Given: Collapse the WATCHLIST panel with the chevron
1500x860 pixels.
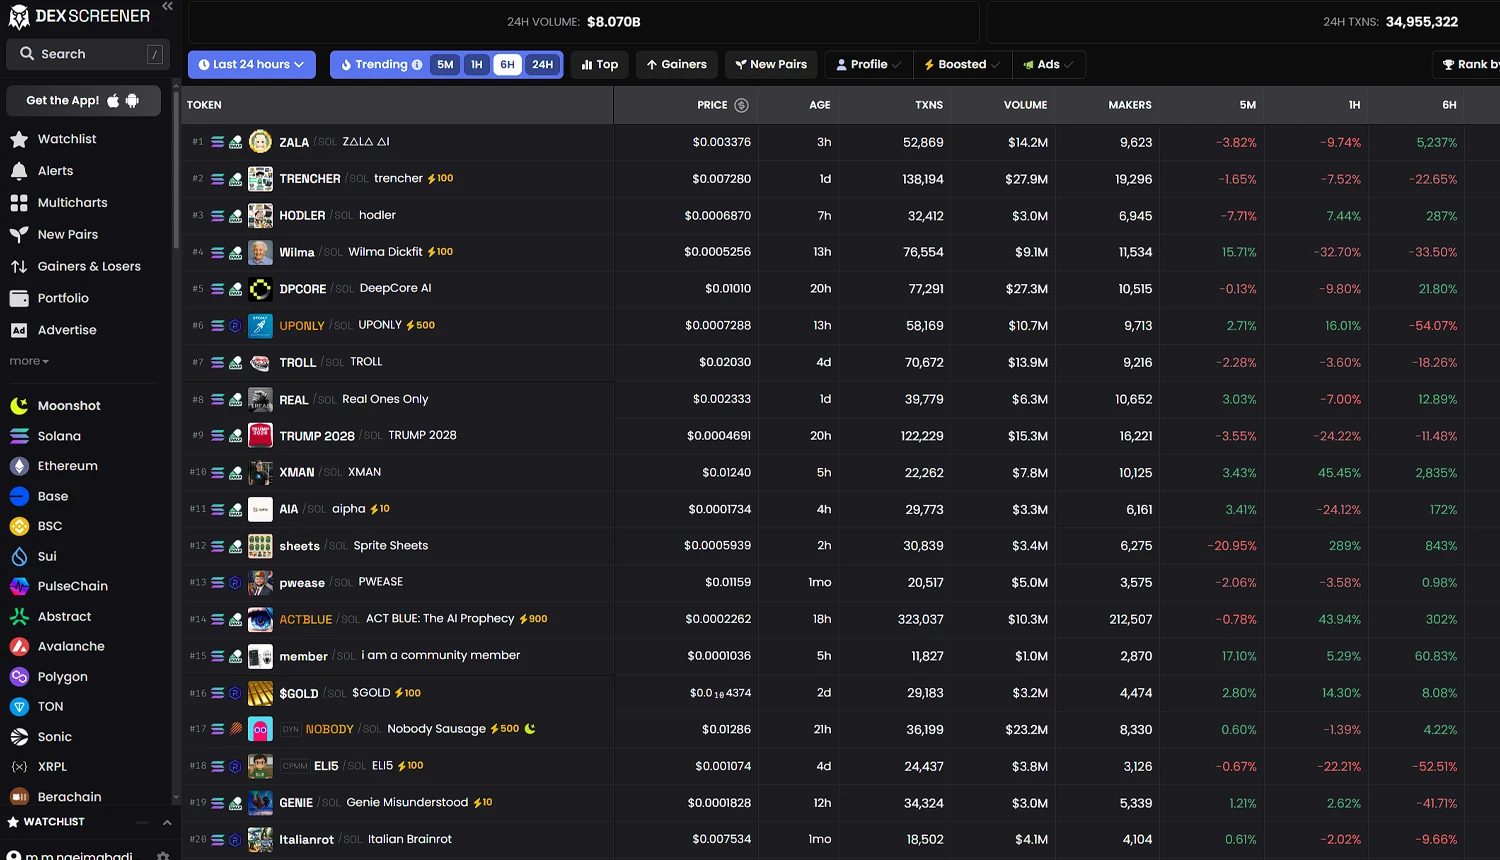Looking at the screenshot, I should (x=167, y=822).
